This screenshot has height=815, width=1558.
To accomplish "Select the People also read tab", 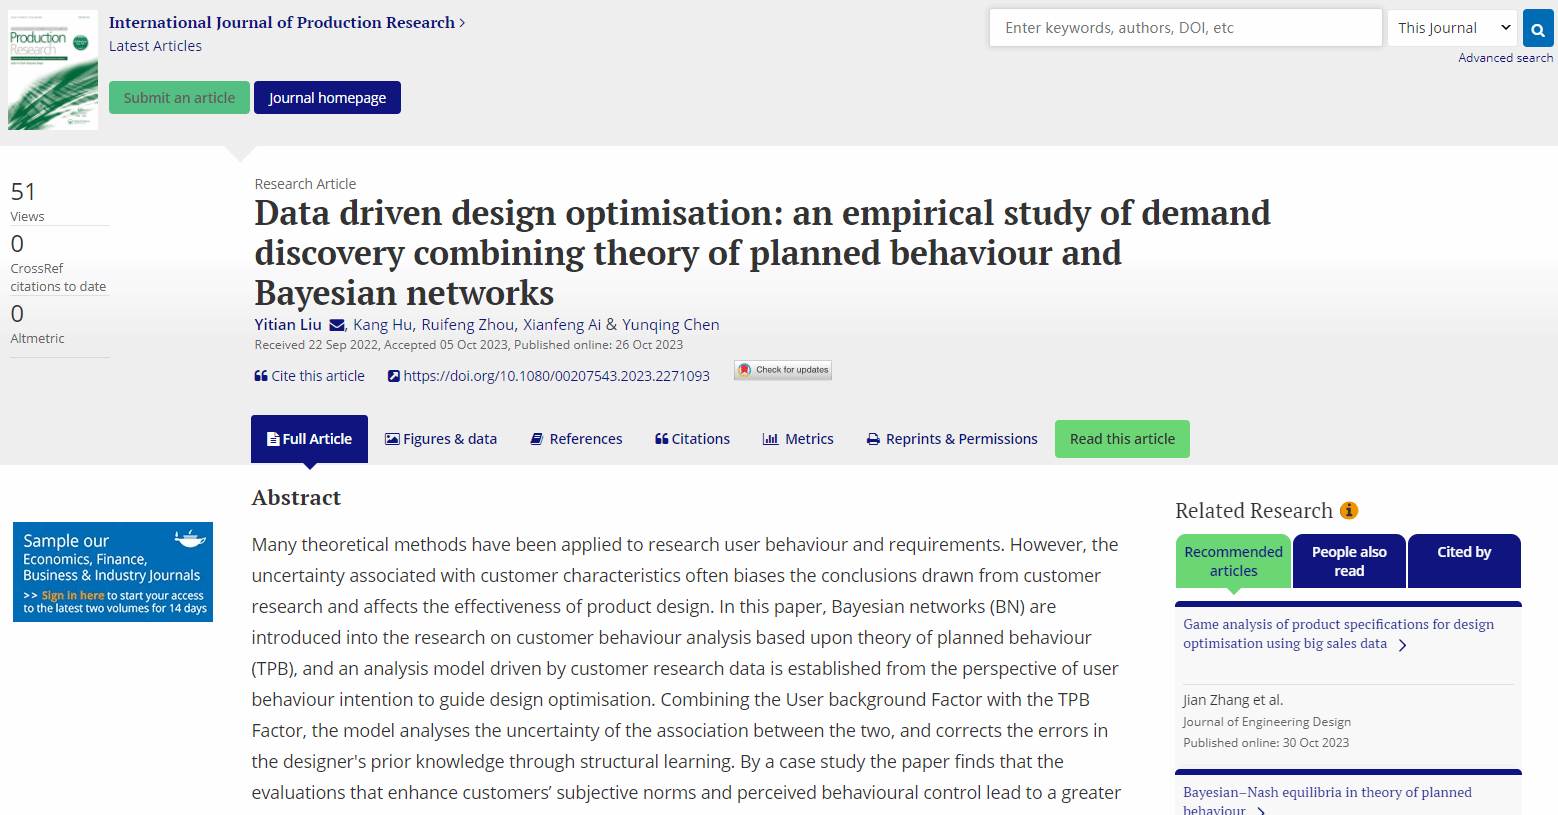I will click(x=1349, y=561).
